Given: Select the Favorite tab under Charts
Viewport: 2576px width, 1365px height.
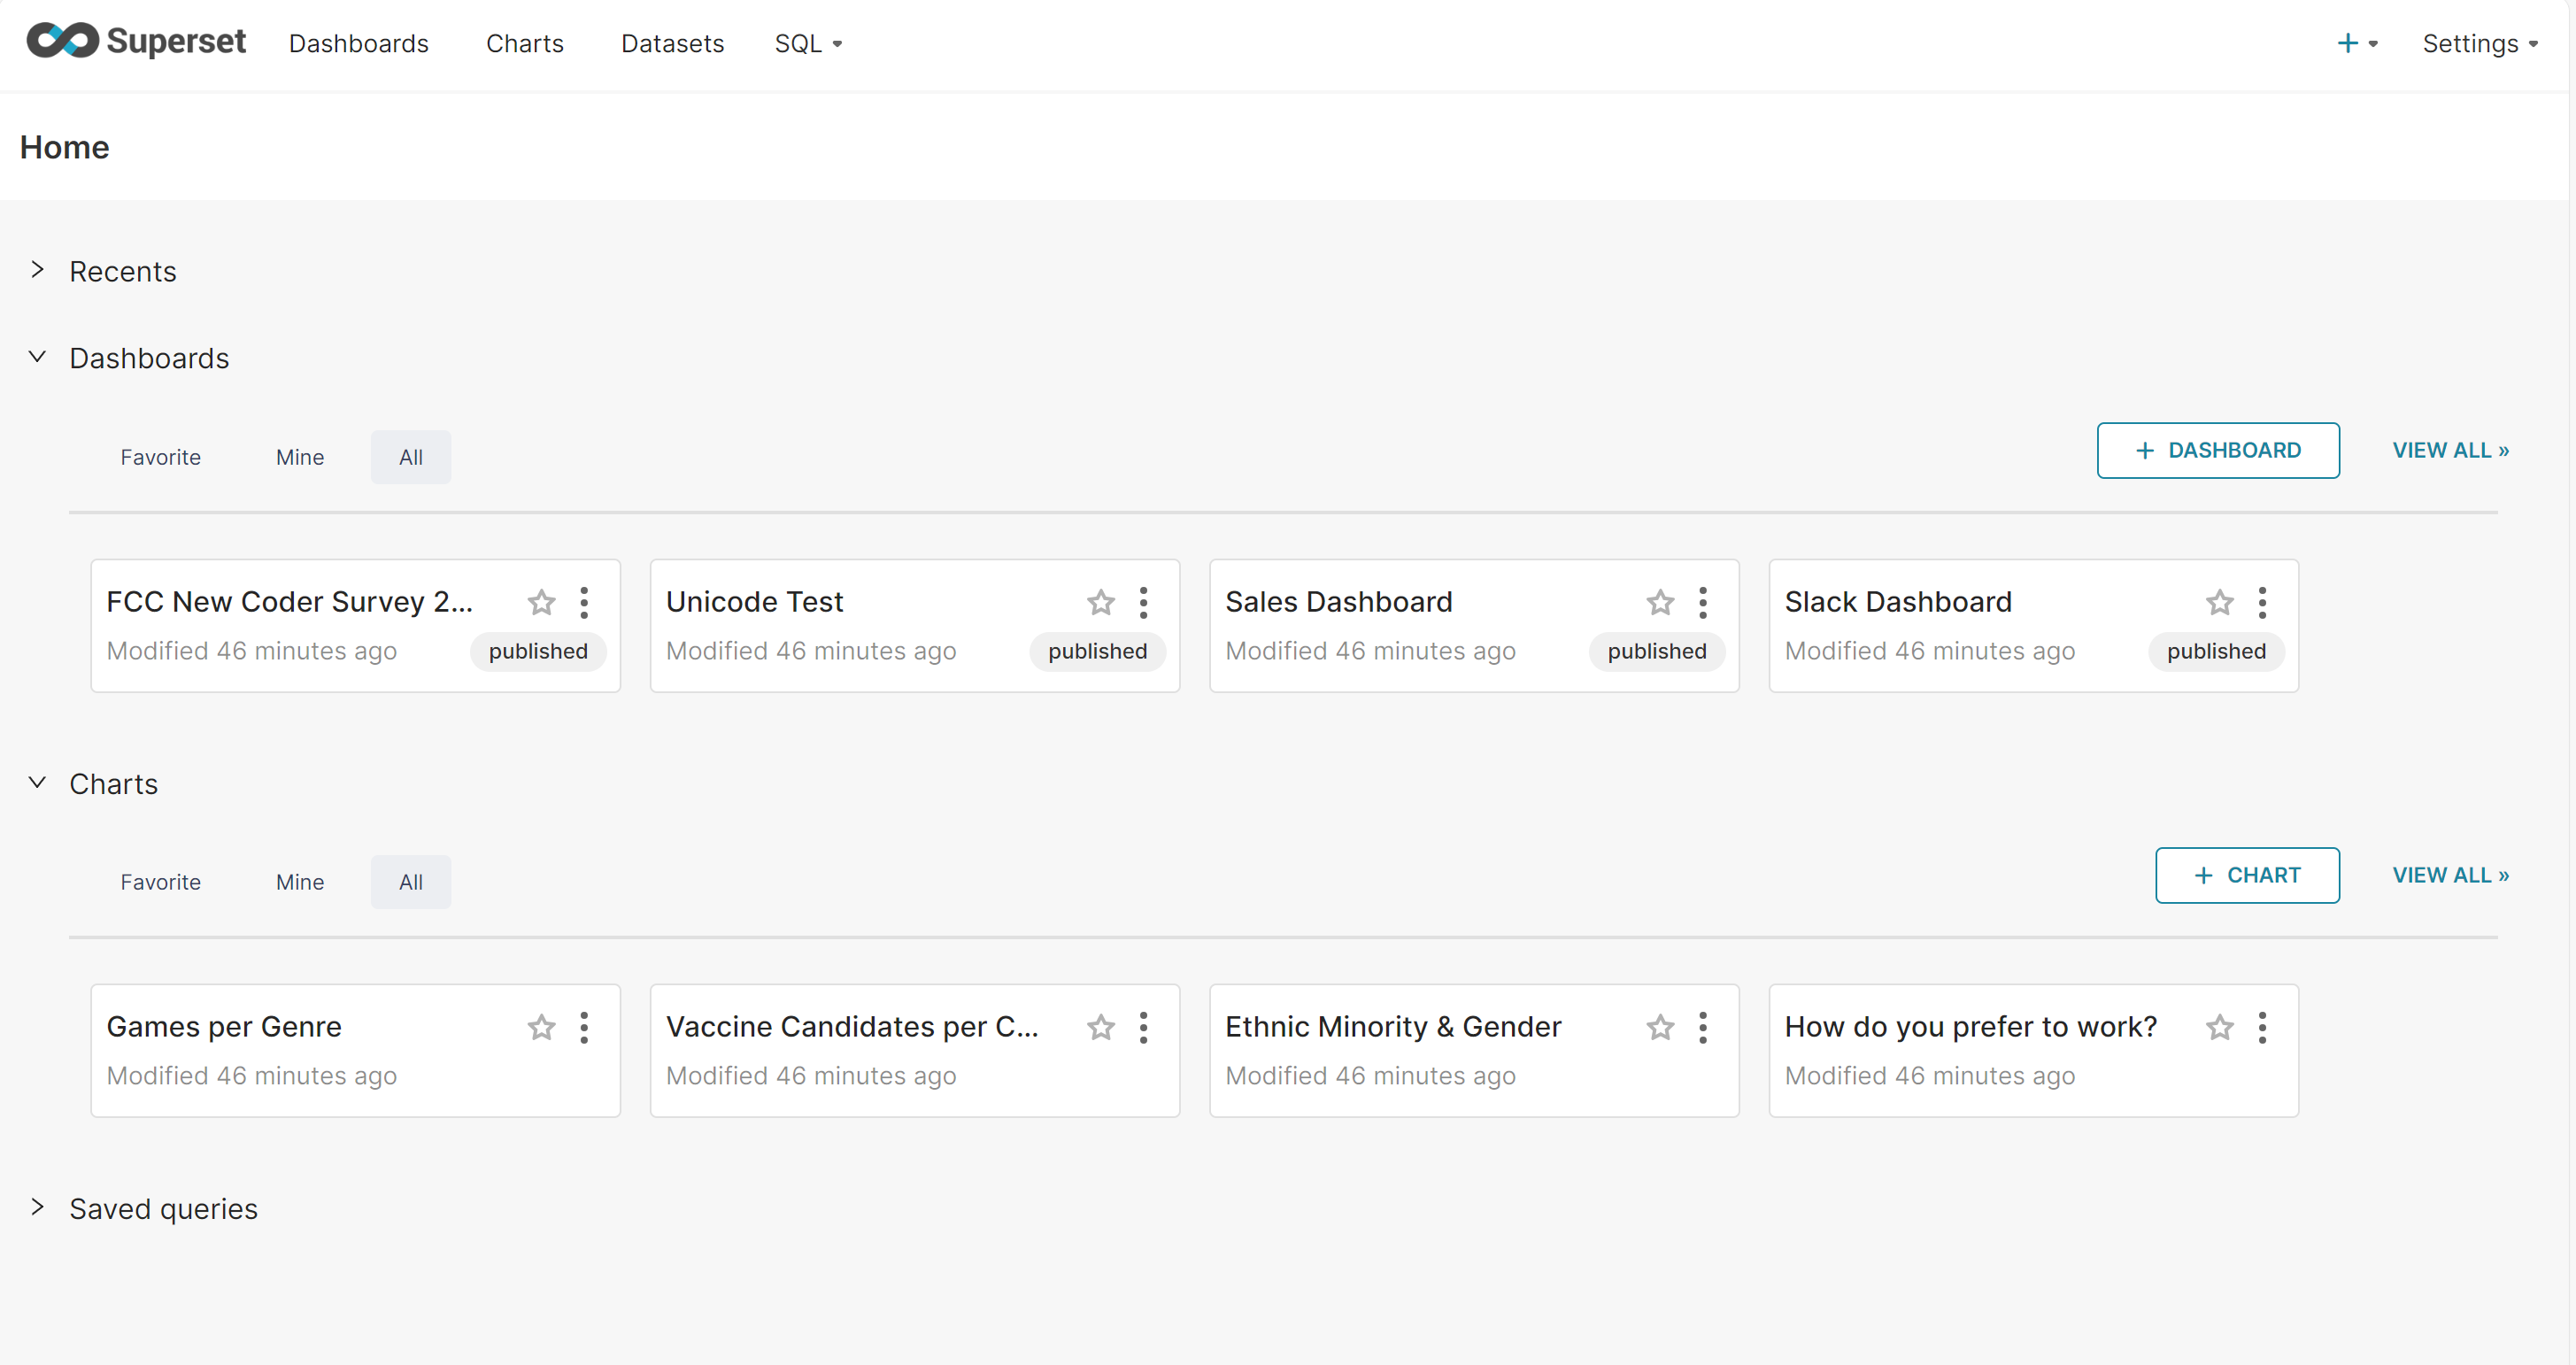Looking at the screenshot, I should click(x=160, y=882).
